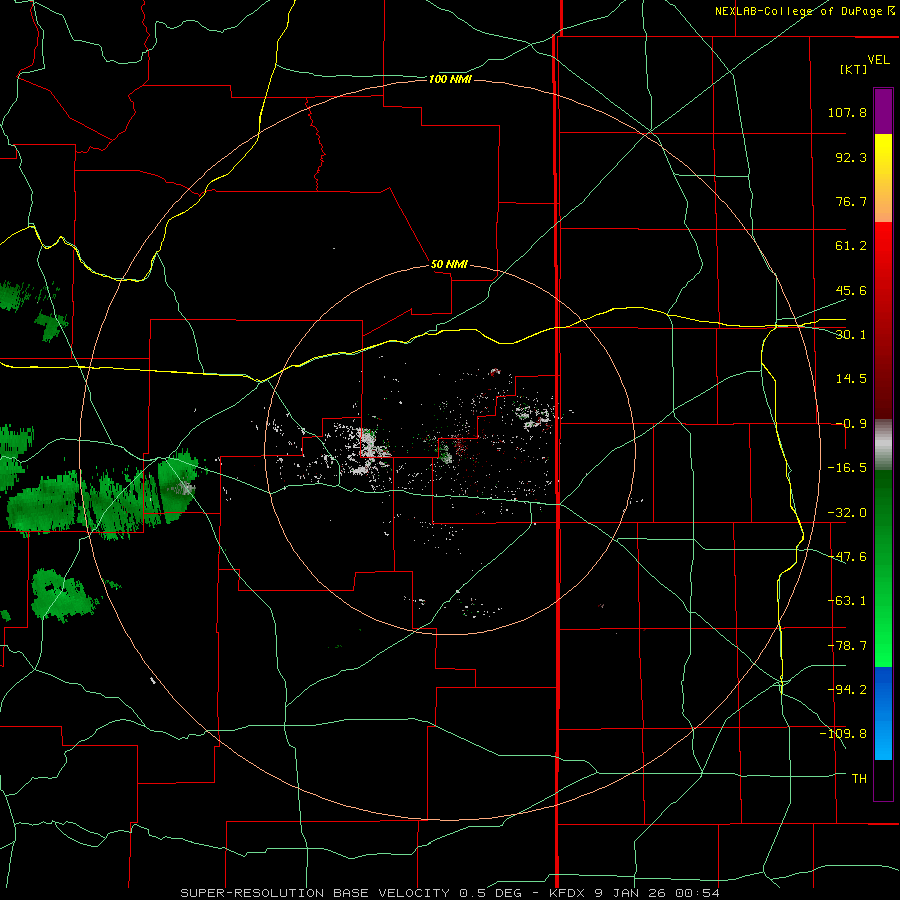This screenshot has width=900, height=900.
Task: Click the 100 NMI range ring label
Action: click(450, 79)
